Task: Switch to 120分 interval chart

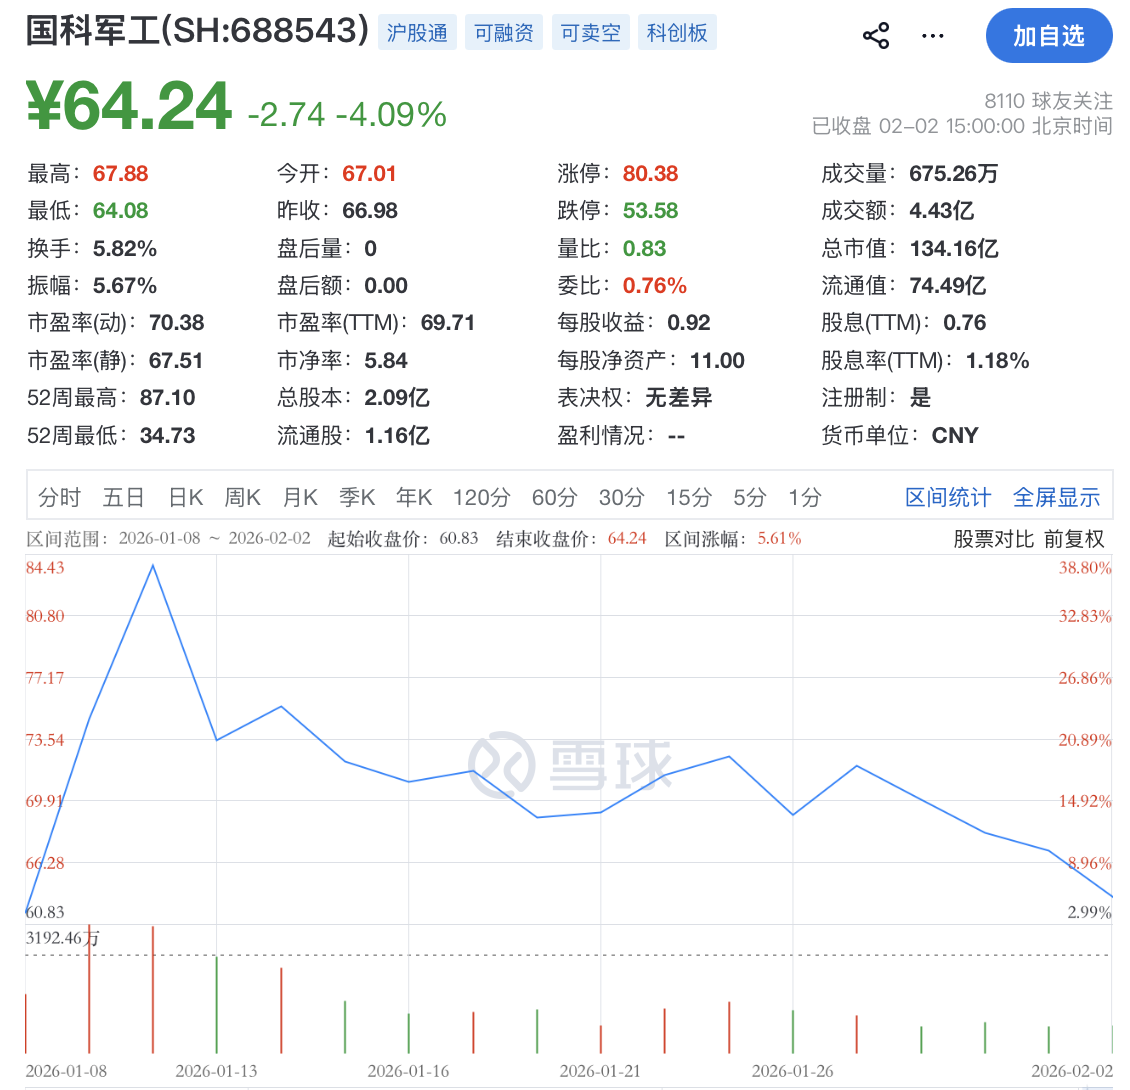Action: [x=481, y=497]
